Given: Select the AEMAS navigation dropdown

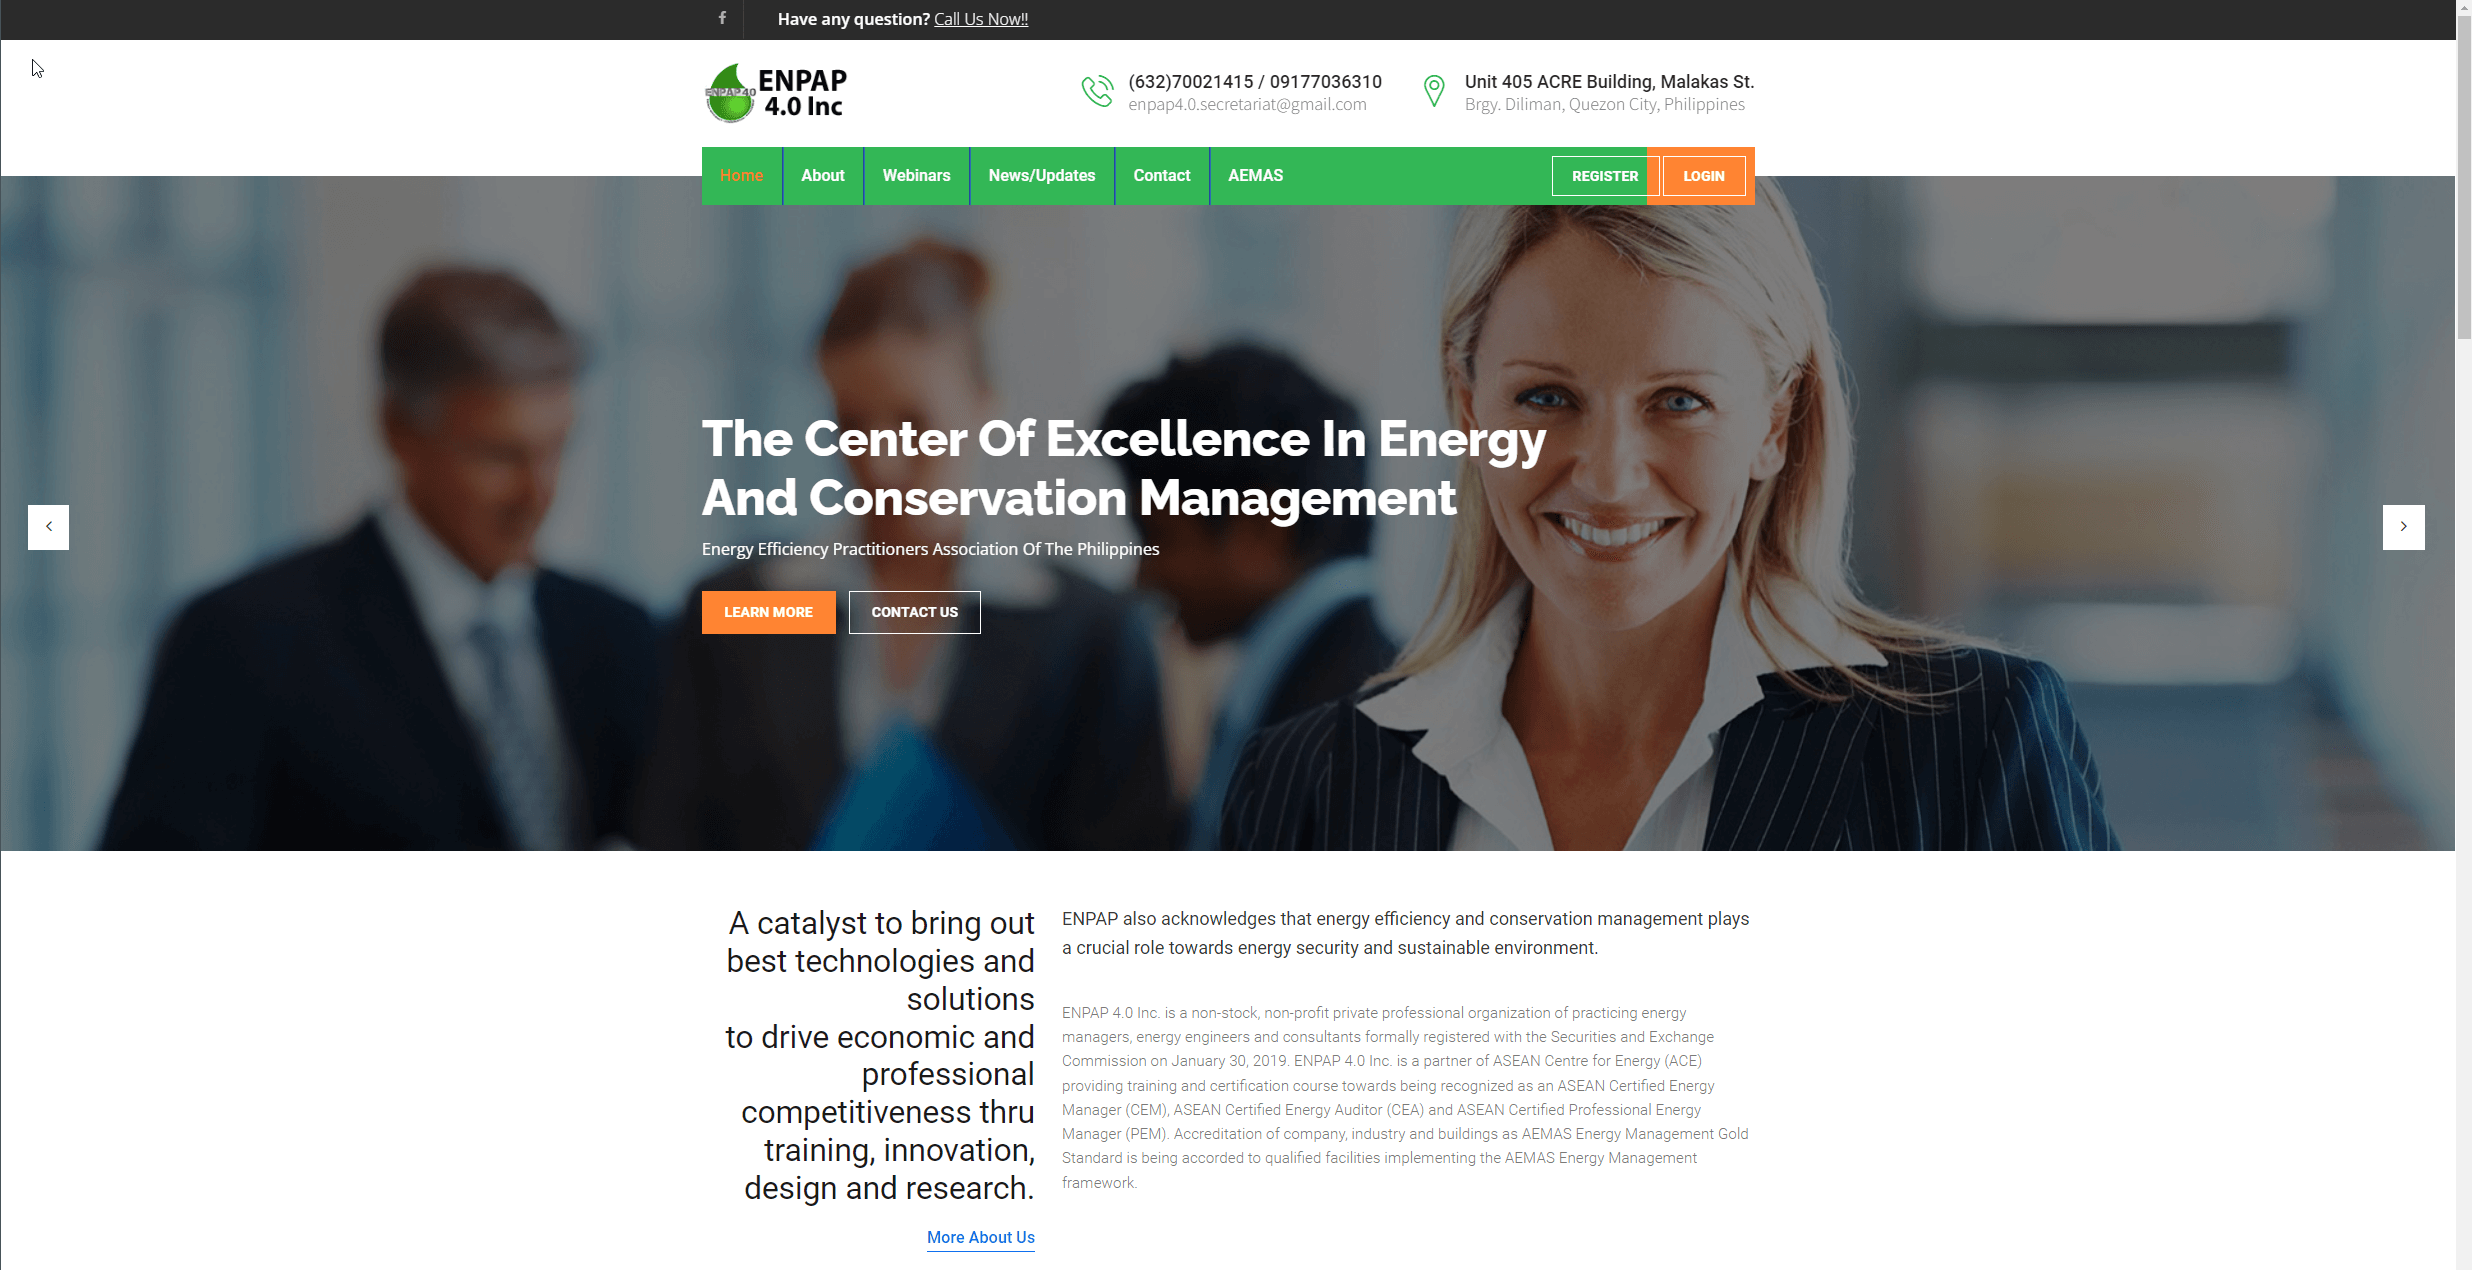Looking at the screenshot, I should pos(1254,175).
